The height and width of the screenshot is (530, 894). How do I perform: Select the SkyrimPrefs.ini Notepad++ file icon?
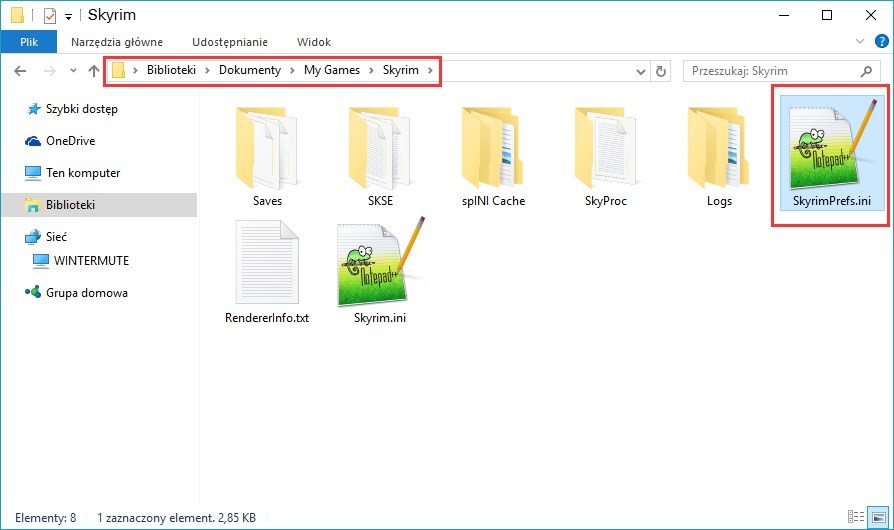click(x=831, y=145)
